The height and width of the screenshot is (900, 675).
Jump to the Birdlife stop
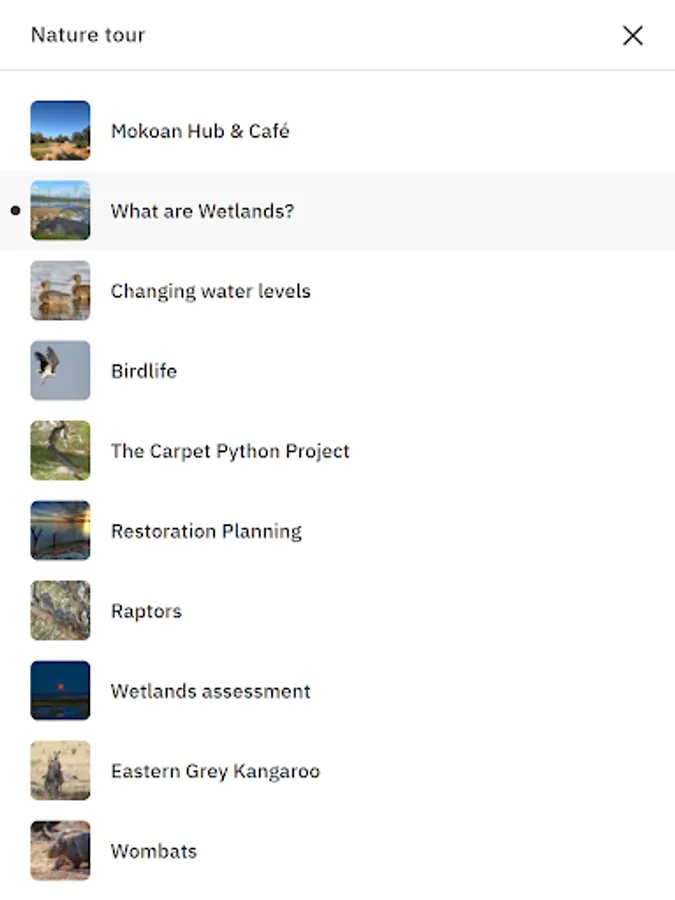click(x=144, y=371)
